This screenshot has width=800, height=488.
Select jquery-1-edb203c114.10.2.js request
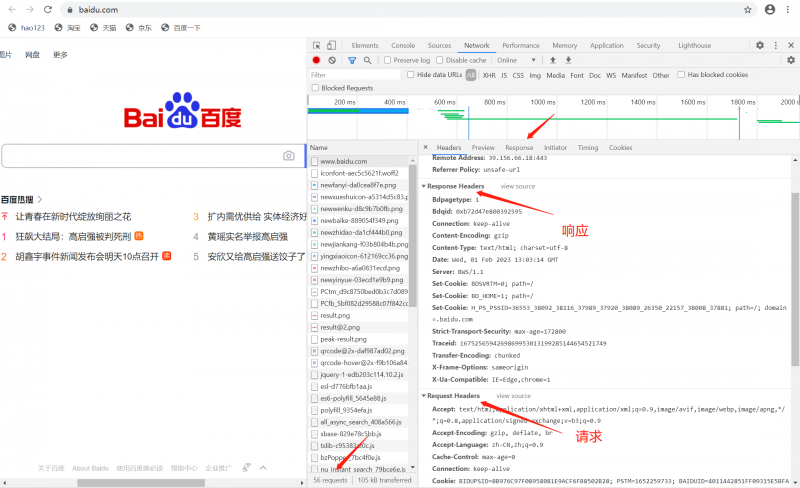click(360, 375)
